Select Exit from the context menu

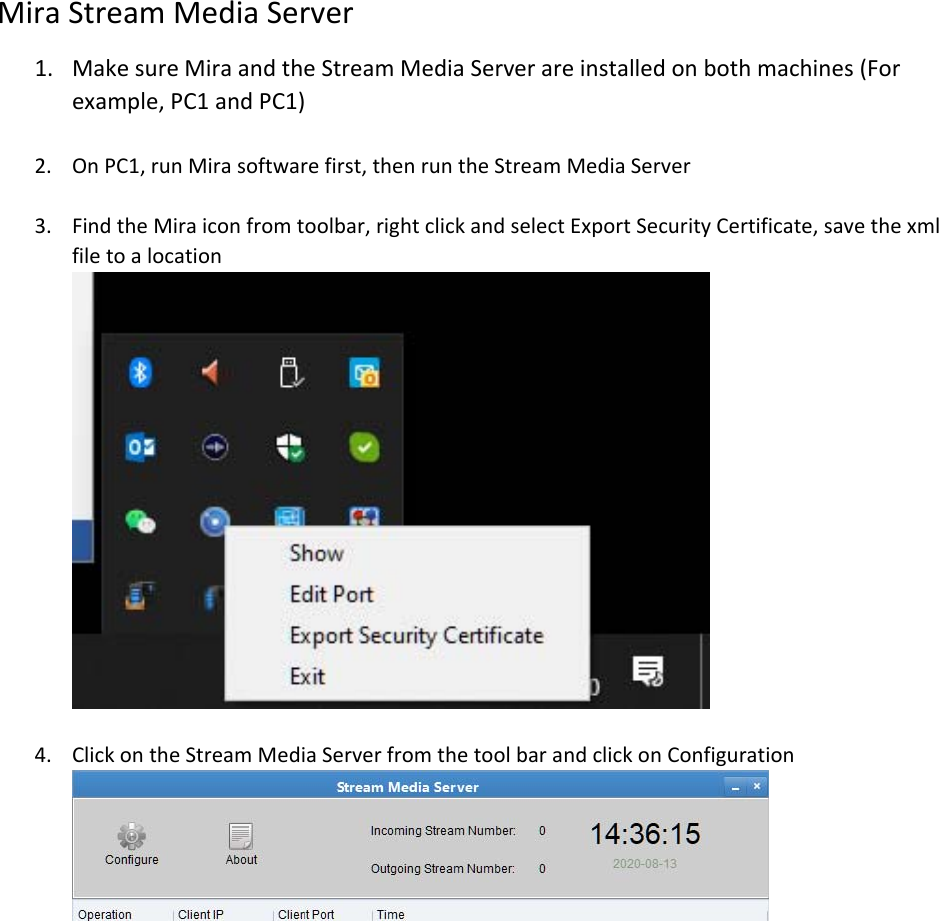[x=306, y=676]
